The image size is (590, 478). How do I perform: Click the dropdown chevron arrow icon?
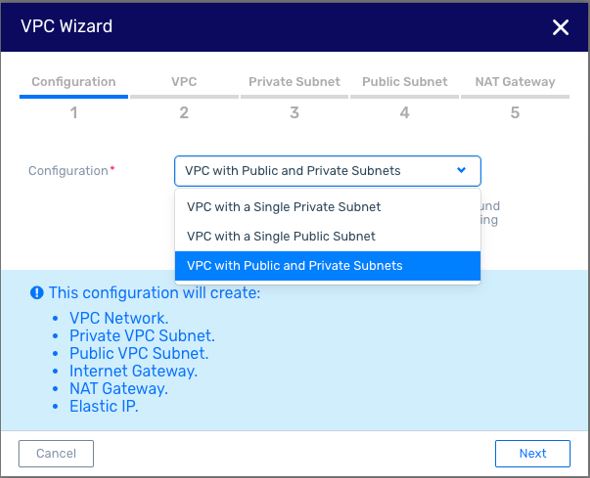tap(461, 170)
